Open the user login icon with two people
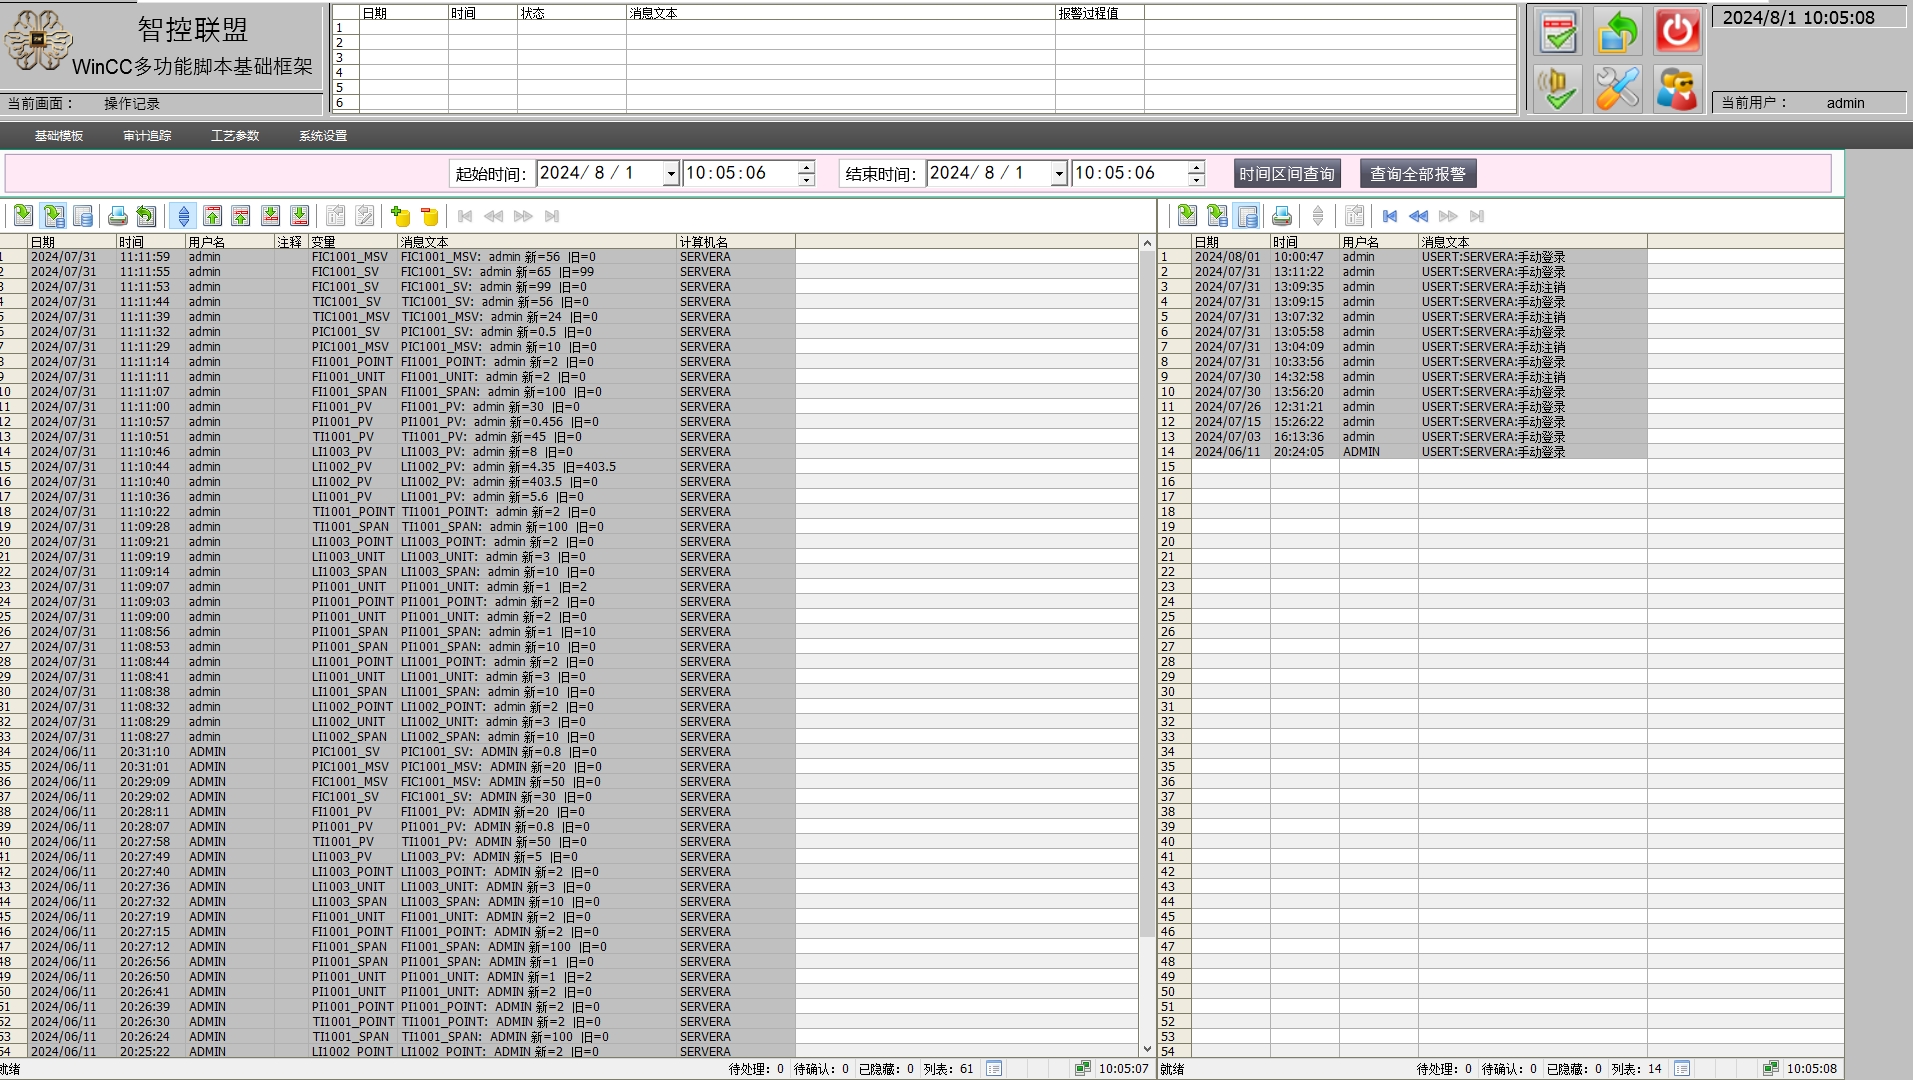 pos(1677,89)
